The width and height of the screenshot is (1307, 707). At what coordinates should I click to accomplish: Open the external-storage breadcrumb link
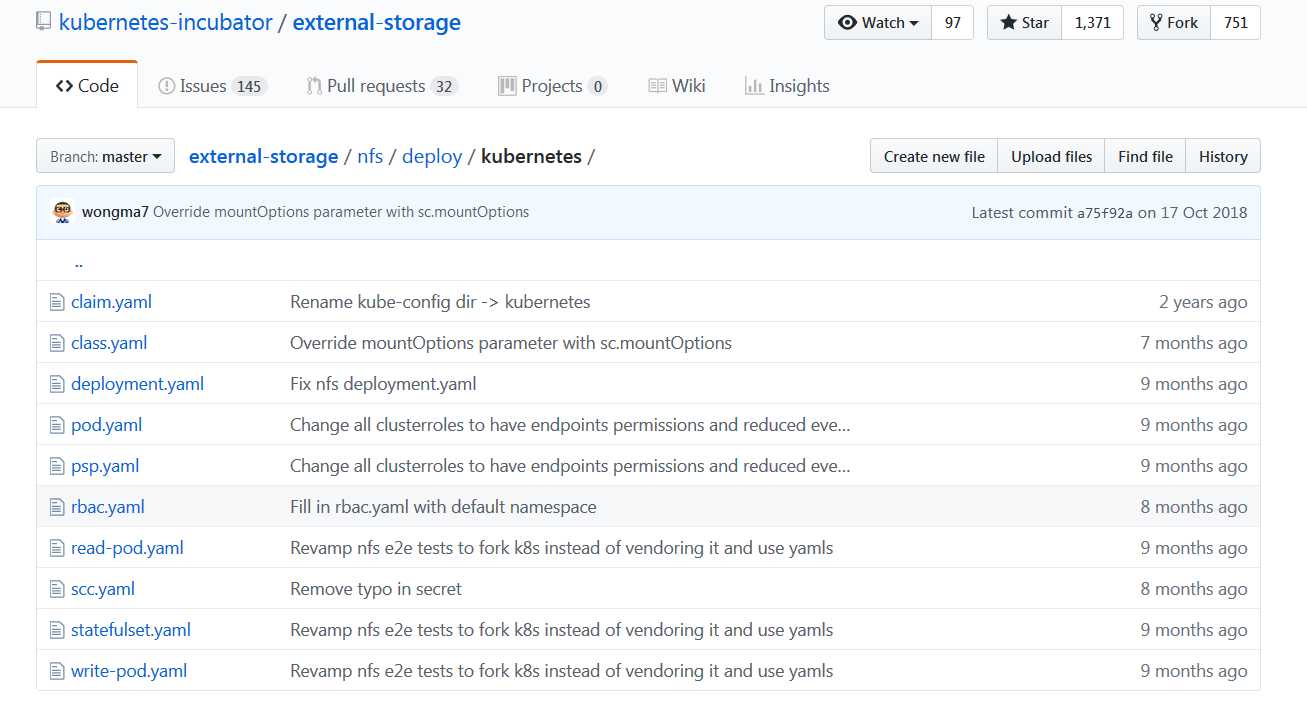(x=264, y=157)
